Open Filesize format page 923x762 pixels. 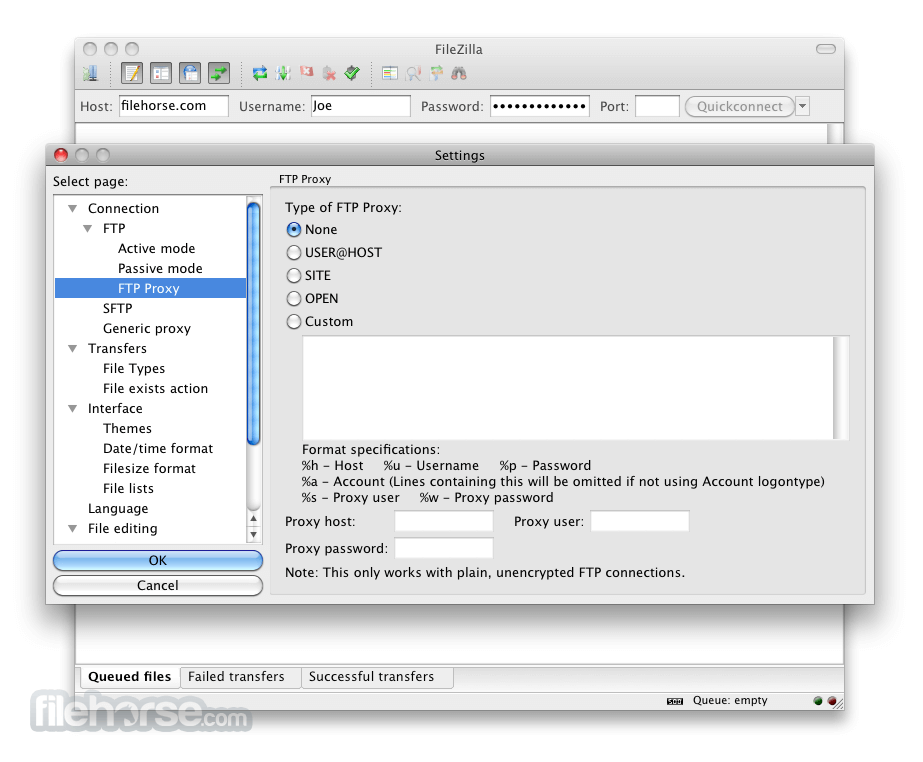click(x=150, y=469)
